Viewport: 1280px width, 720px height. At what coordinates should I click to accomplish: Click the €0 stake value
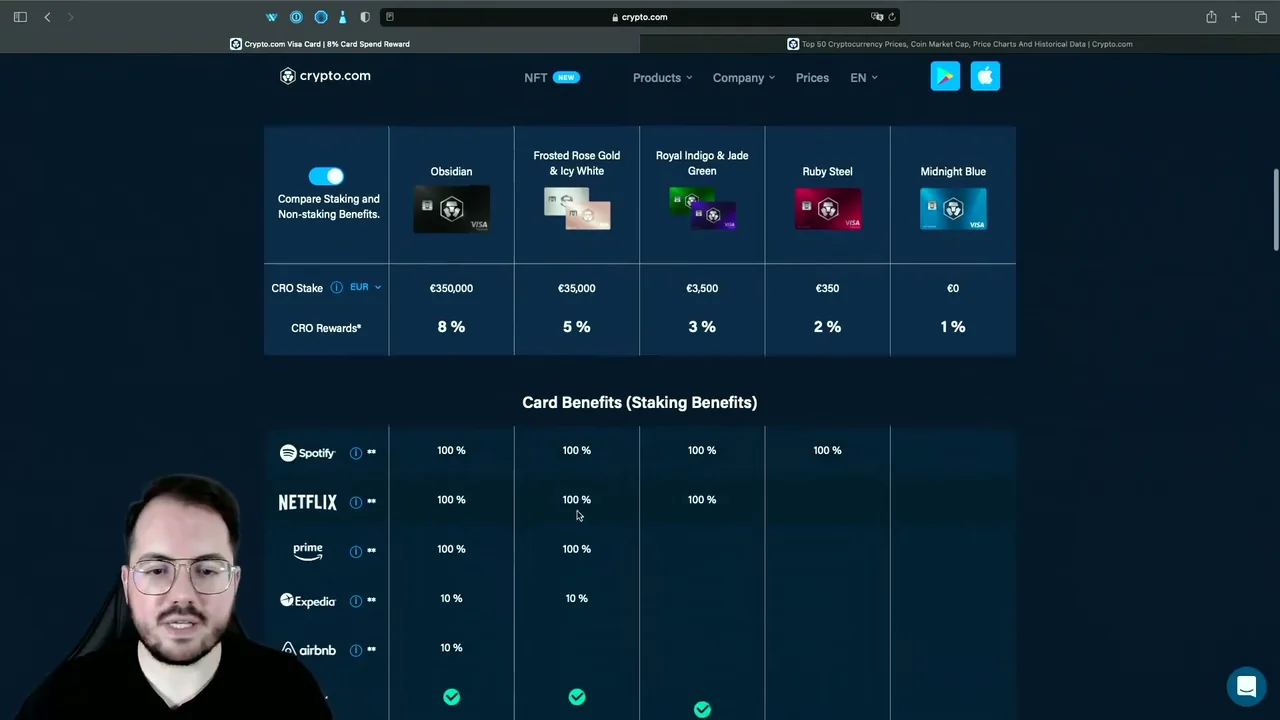point(953,288)
